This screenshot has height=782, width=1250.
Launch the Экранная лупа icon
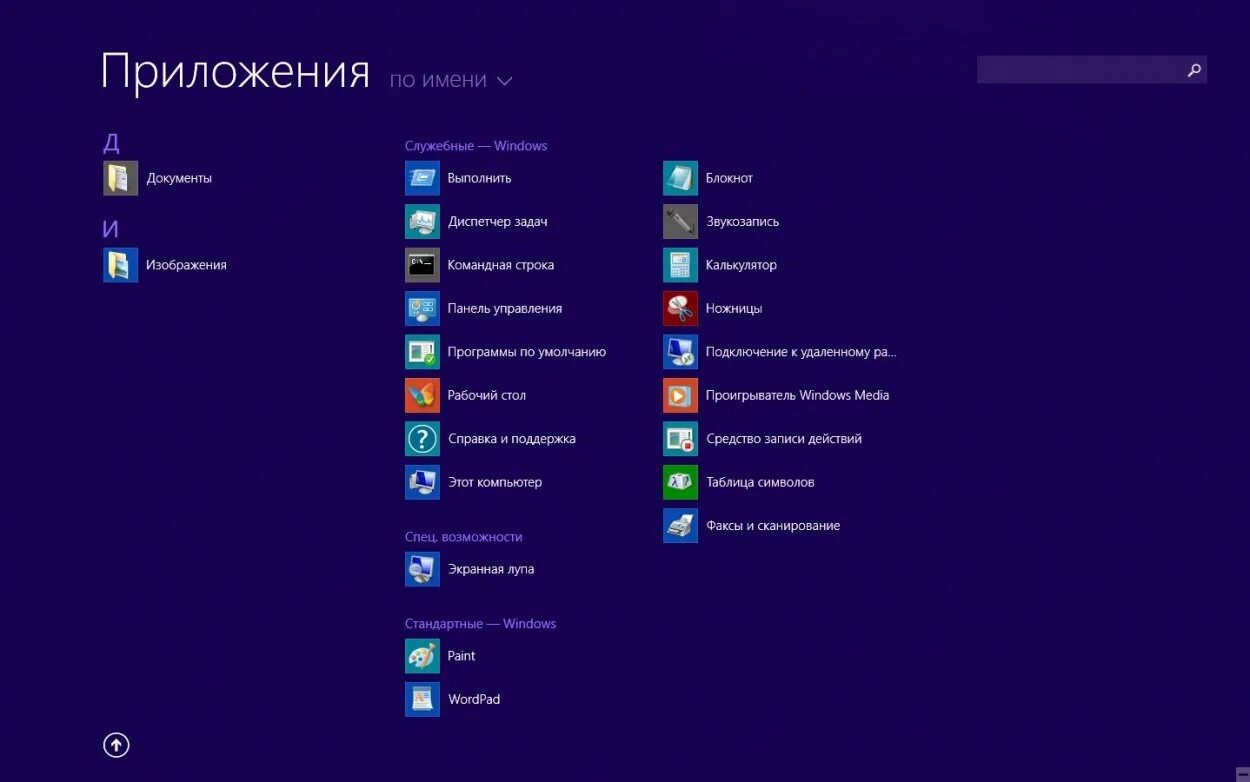click(x=422, y=569)
